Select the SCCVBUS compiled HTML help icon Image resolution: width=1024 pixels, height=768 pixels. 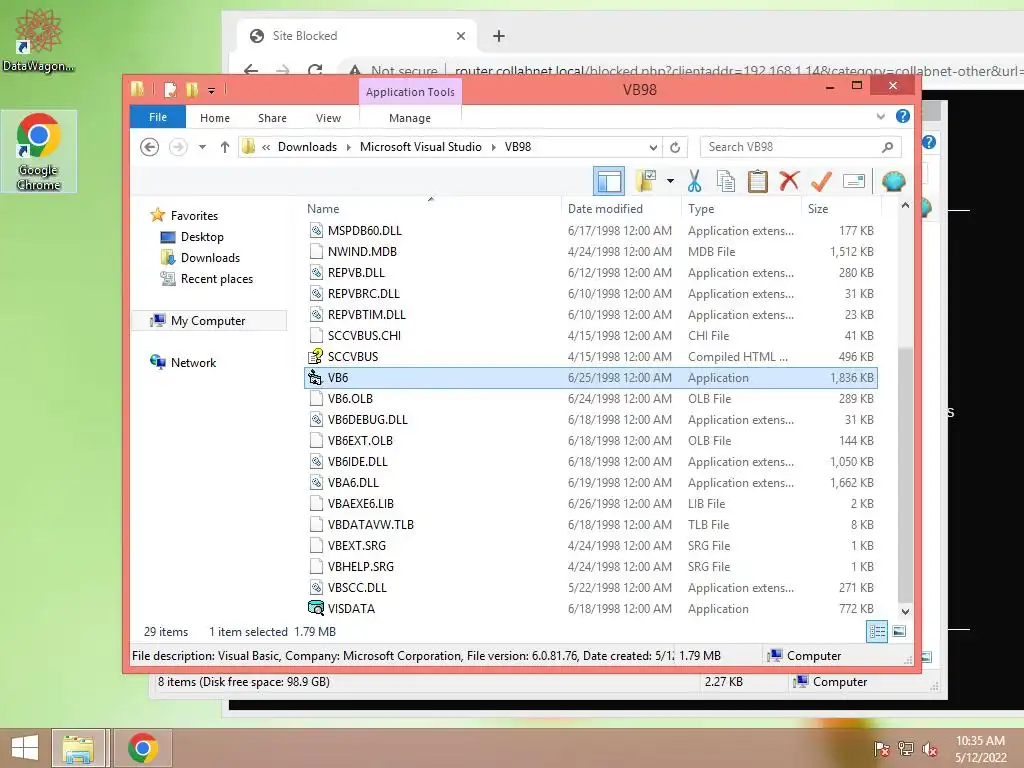coord(315,356)
